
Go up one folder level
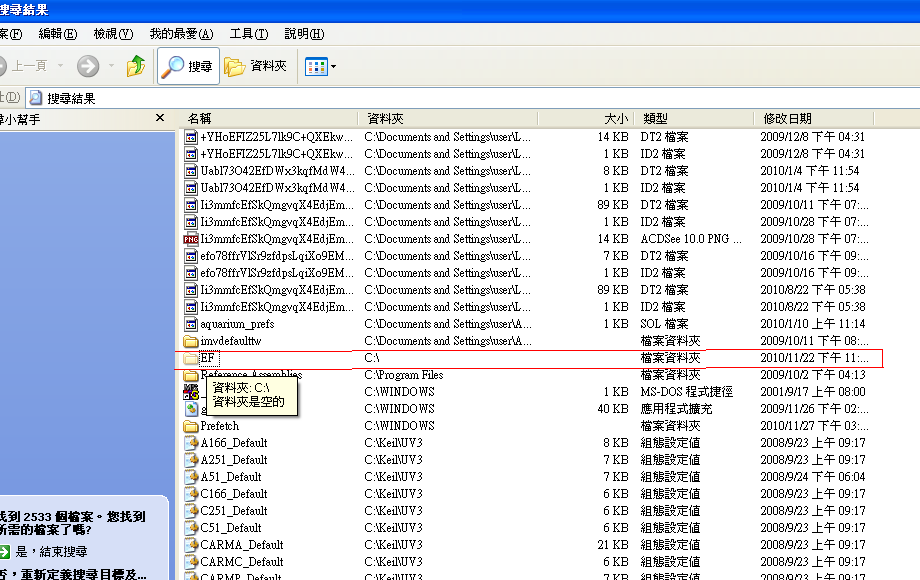[x=136, y=66]
